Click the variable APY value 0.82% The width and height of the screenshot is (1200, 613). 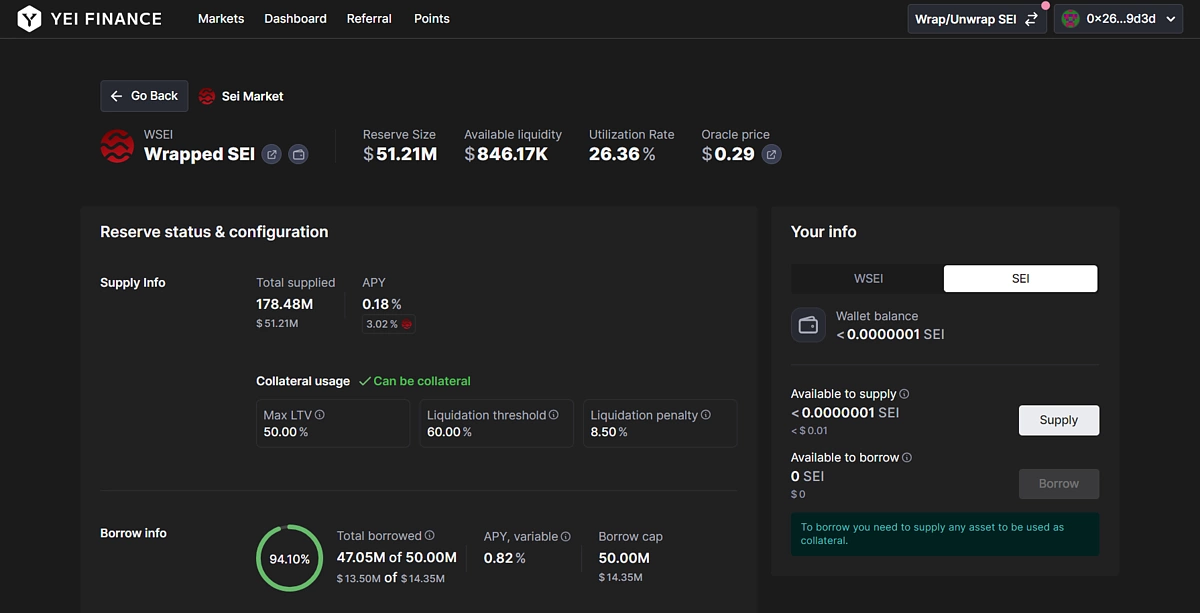[x=505, y=558]
